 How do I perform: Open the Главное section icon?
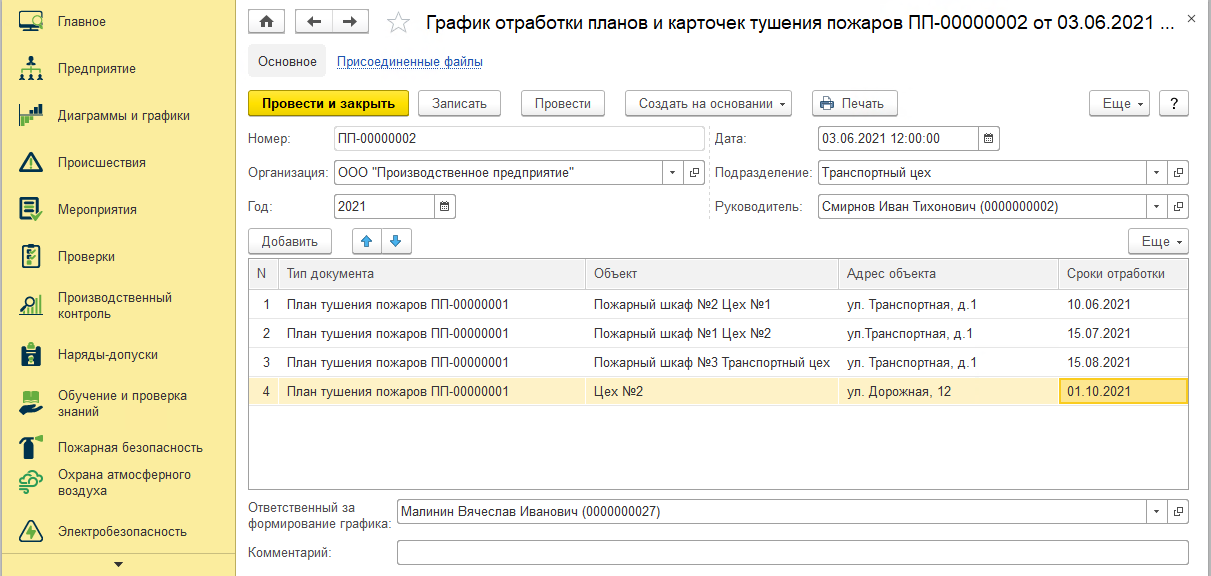31,21
